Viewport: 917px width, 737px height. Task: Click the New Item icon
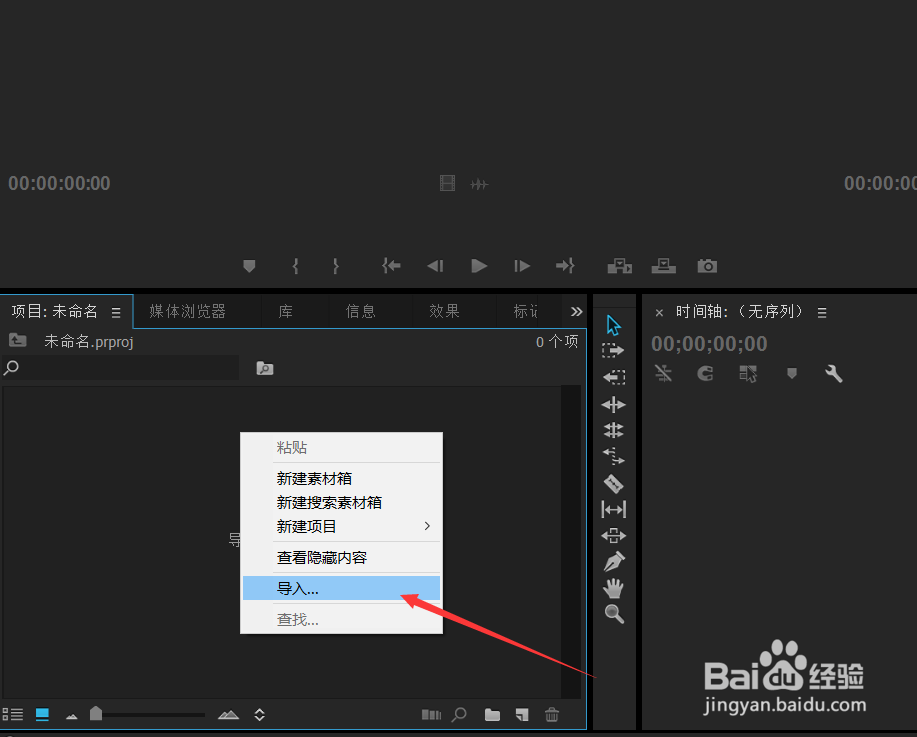pos(522,714)
